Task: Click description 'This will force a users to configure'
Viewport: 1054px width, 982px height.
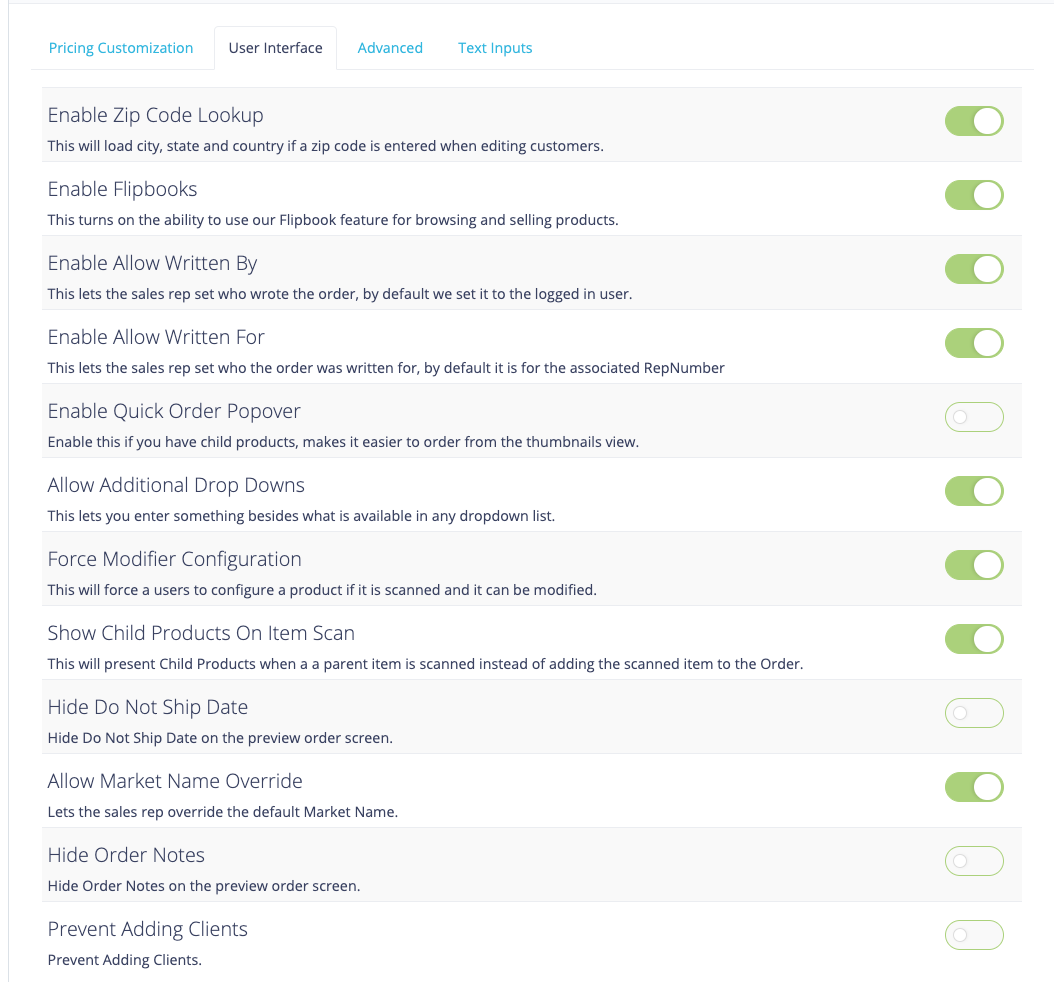Action: click(x=322, y=589)
